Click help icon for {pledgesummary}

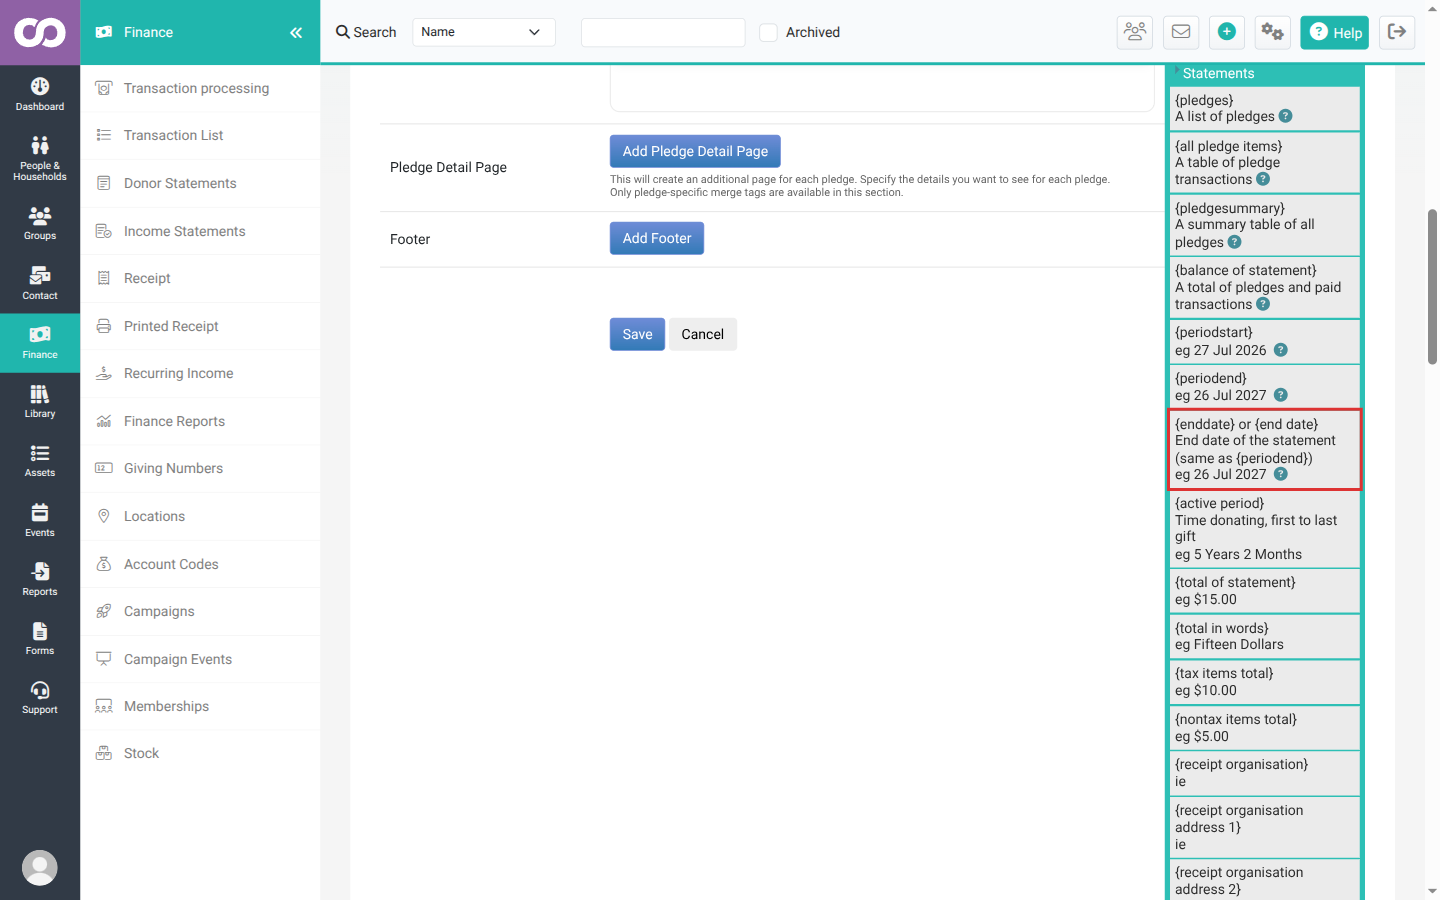coord(1235,242)
